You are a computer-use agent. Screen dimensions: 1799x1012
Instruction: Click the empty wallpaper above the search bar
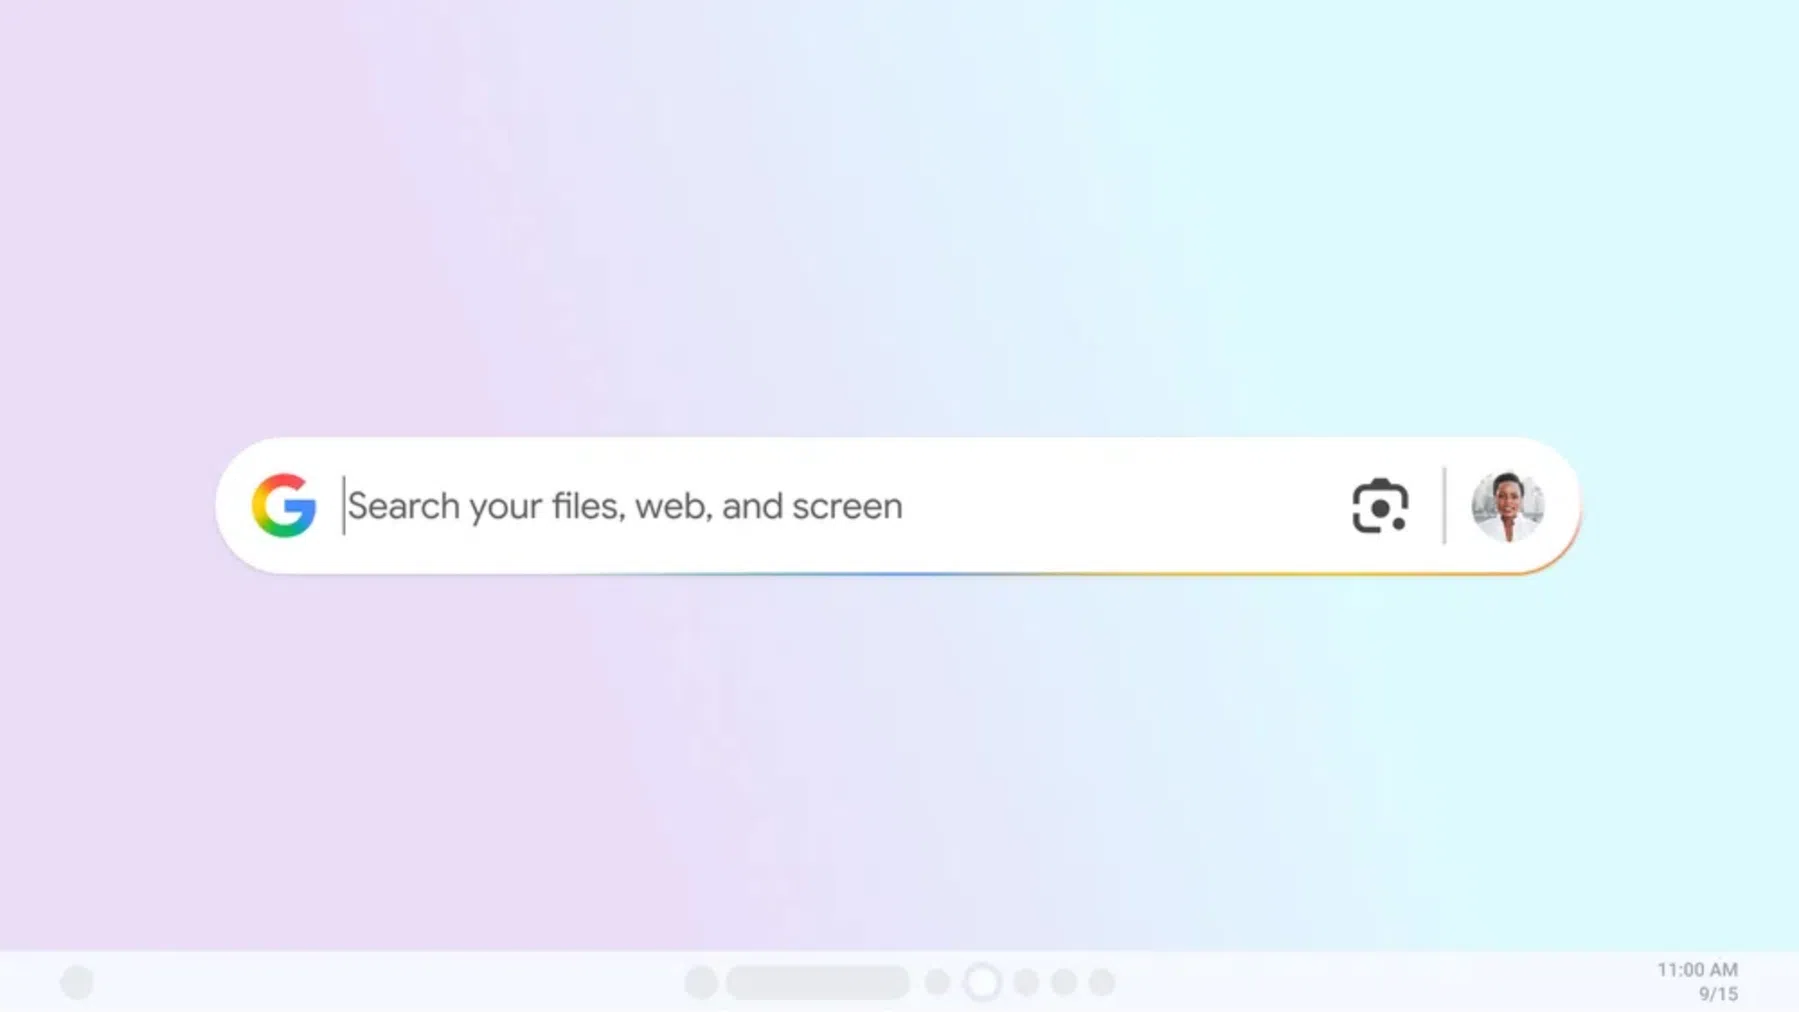[898, 220]
